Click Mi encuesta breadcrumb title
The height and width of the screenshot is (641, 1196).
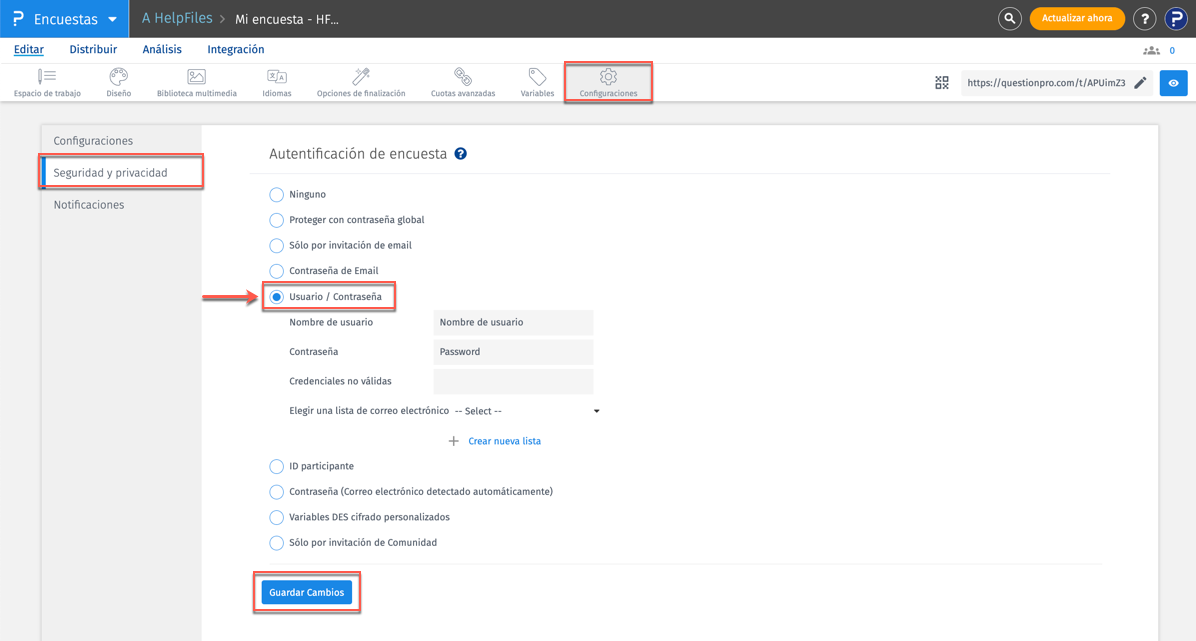(287, 19)
